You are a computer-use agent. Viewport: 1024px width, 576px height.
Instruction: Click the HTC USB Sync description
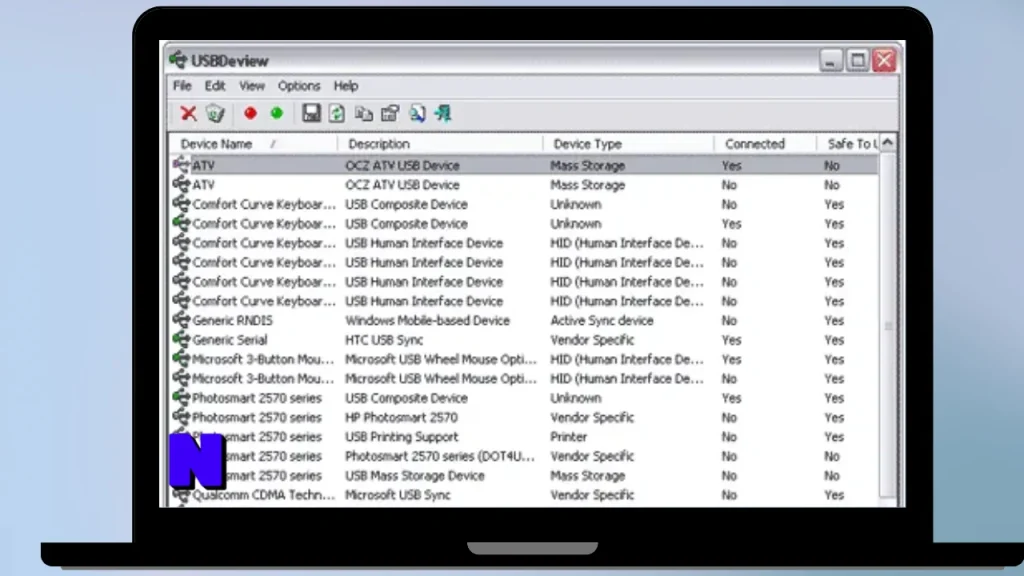[384, 340]
